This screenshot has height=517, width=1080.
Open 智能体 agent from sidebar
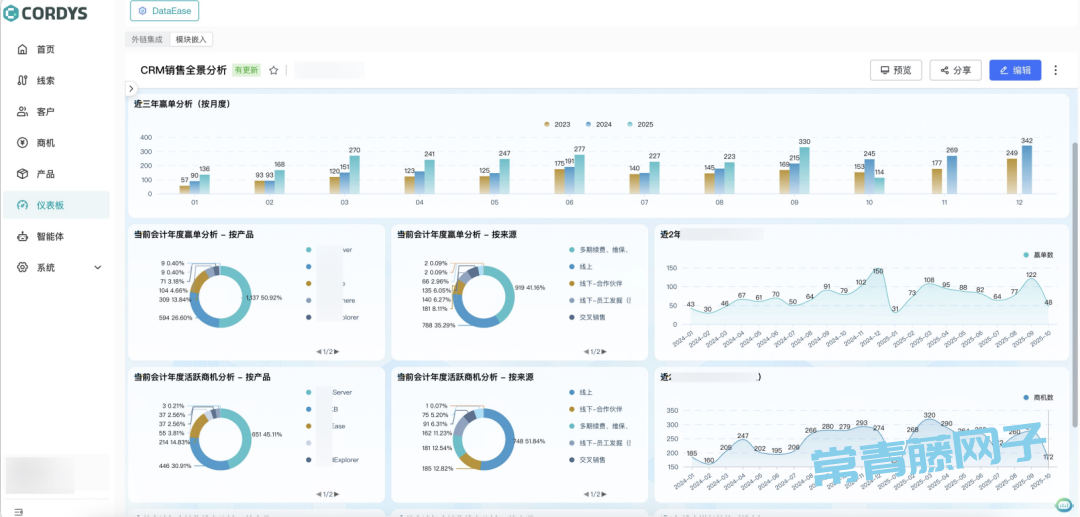[x=50, y=236]
